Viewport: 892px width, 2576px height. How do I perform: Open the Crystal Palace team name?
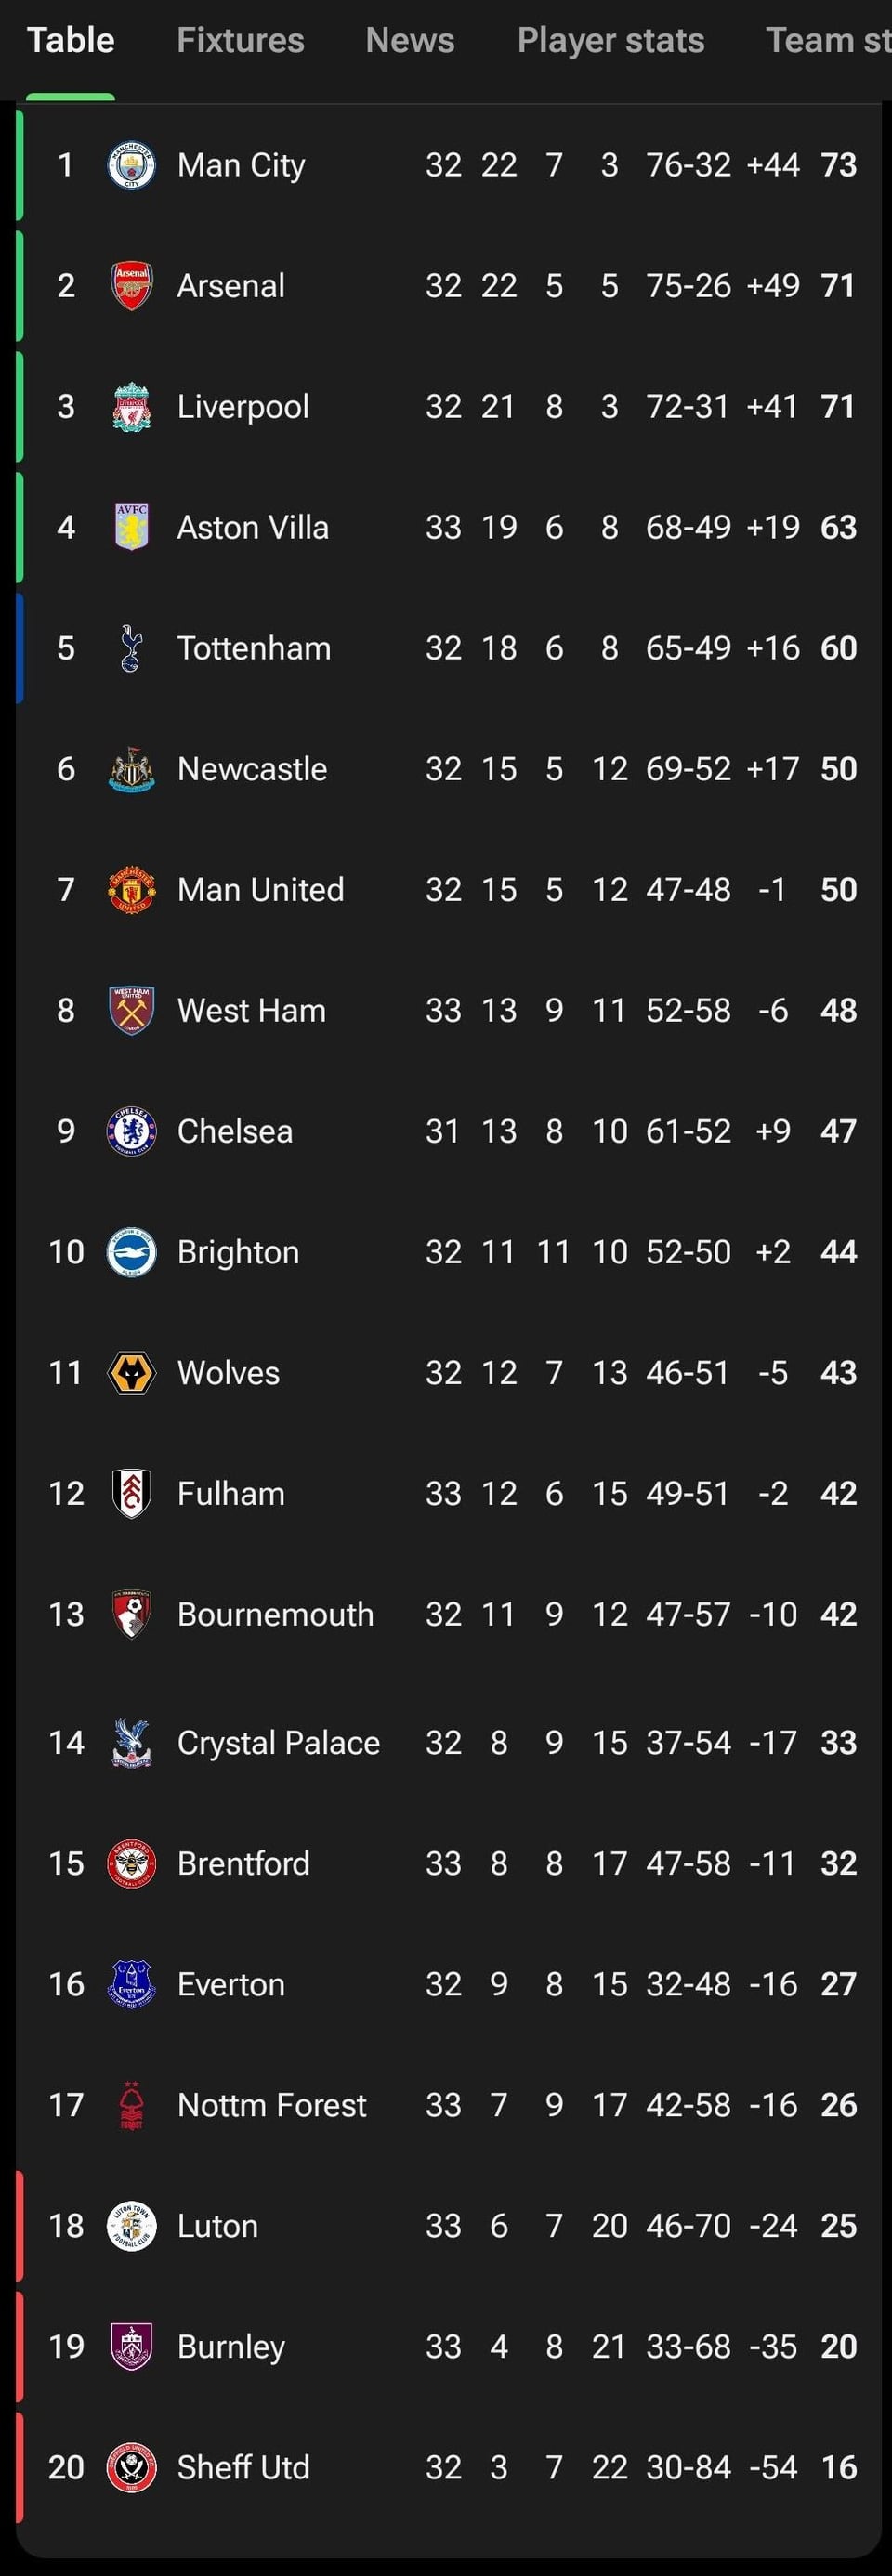click(278, 1743)
